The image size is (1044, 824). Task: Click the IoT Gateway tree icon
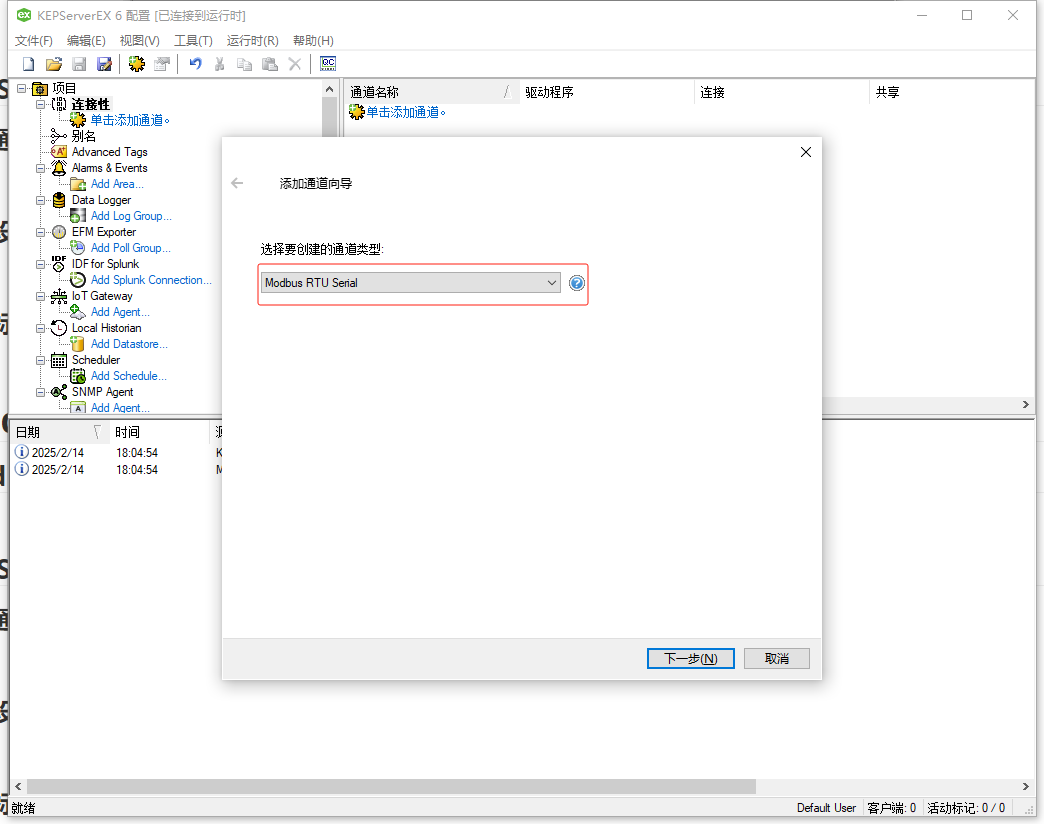click(59, 296)
